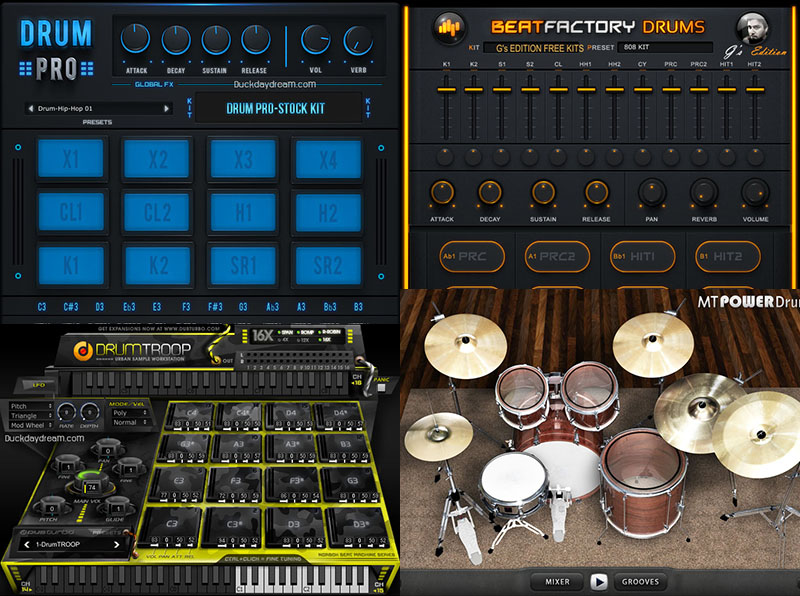Trigger the Beatfactory PRC pad
Image resolution: width=800 pixels, height=596 pixels.
[472, 256]
